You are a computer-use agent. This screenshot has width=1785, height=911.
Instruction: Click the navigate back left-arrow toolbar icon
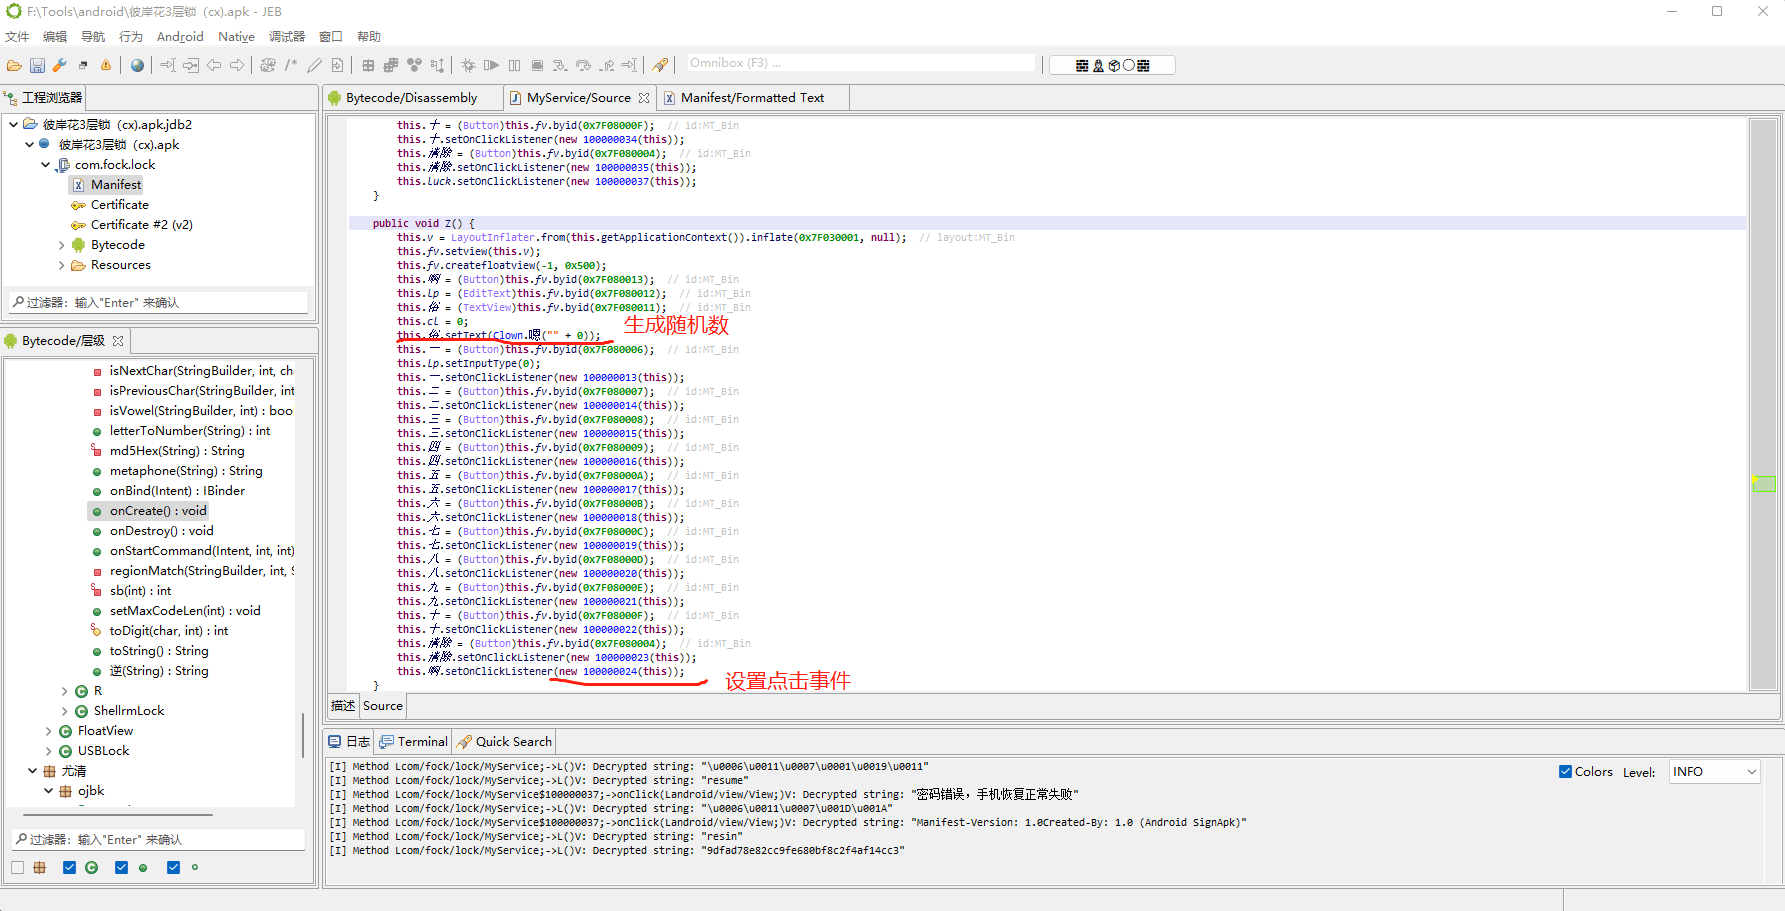click(x=214, y=65)
